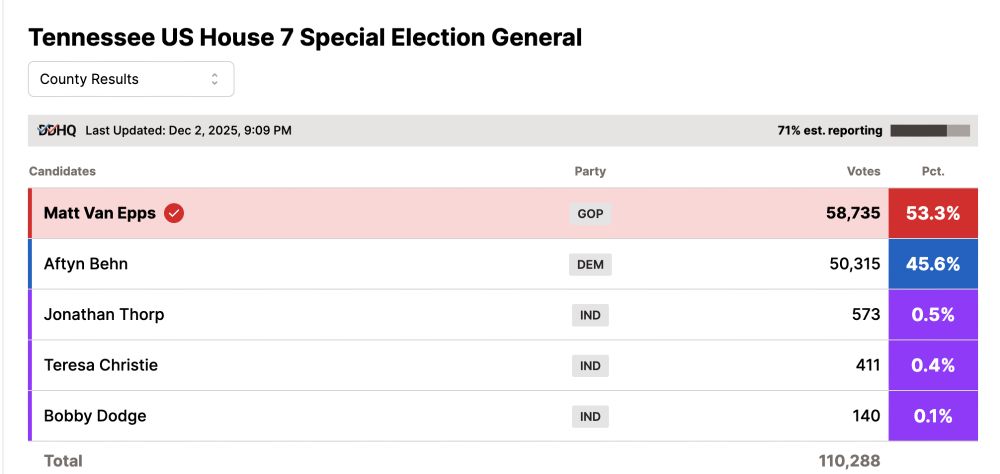Select the Matt Van Epps candidate name
The height and width of the screenshot is (474, 1000).
(100, 213)
